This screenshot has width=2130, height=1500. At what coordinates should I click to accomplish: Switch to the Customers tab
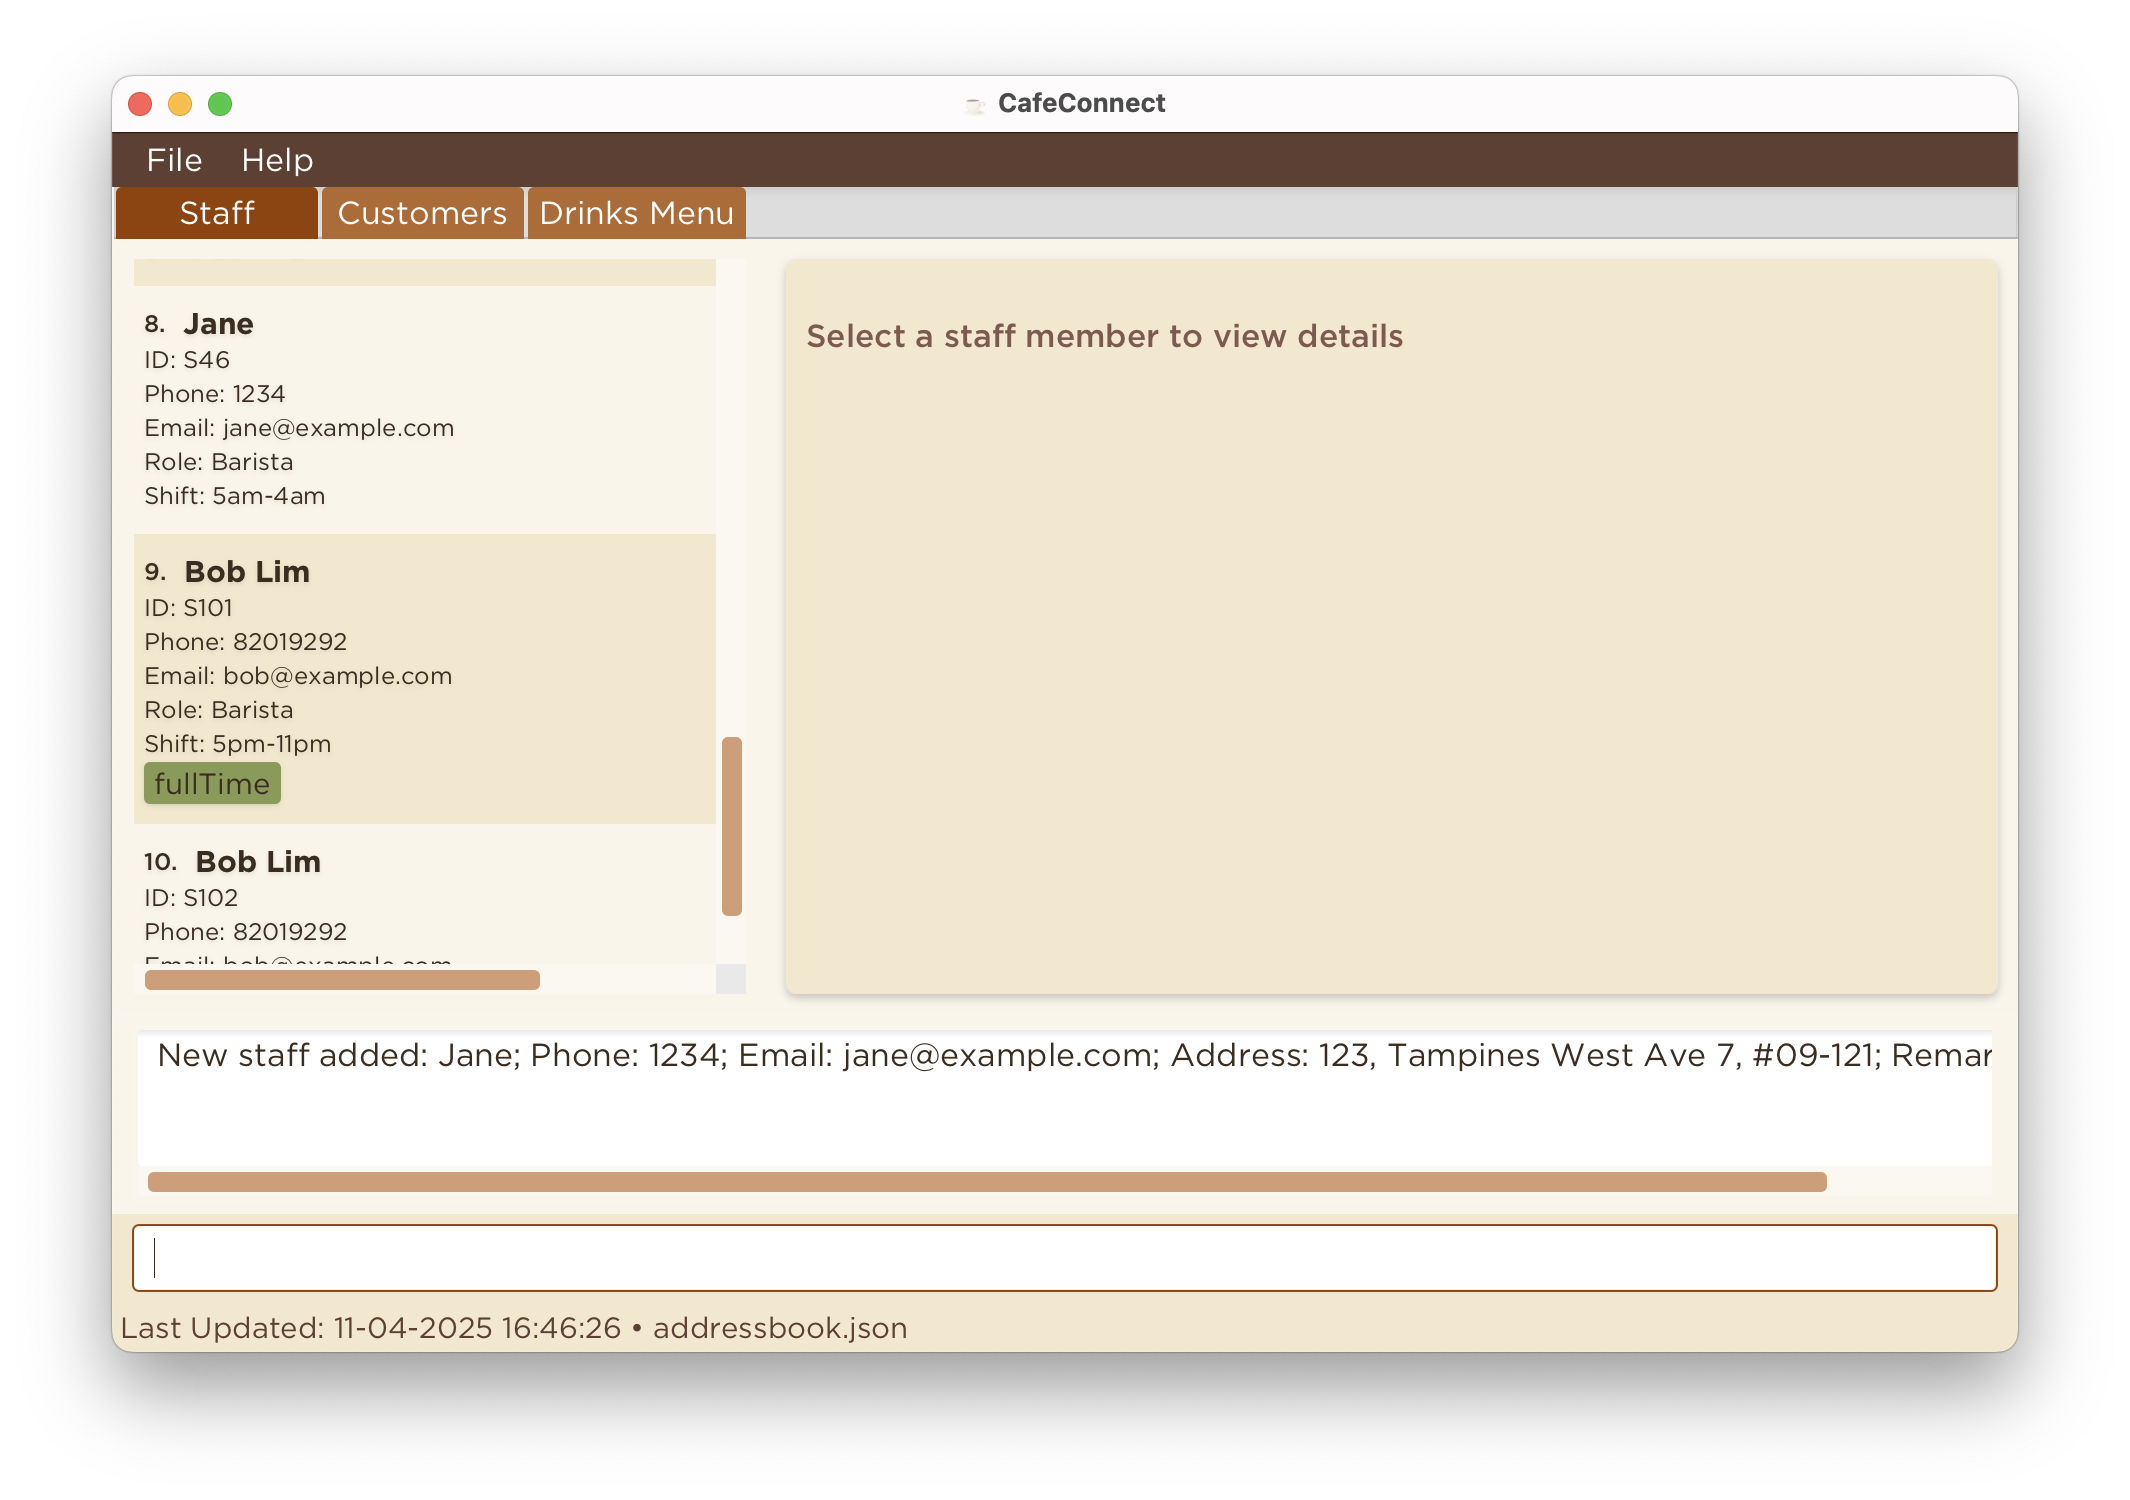click(x=422, y=213)
